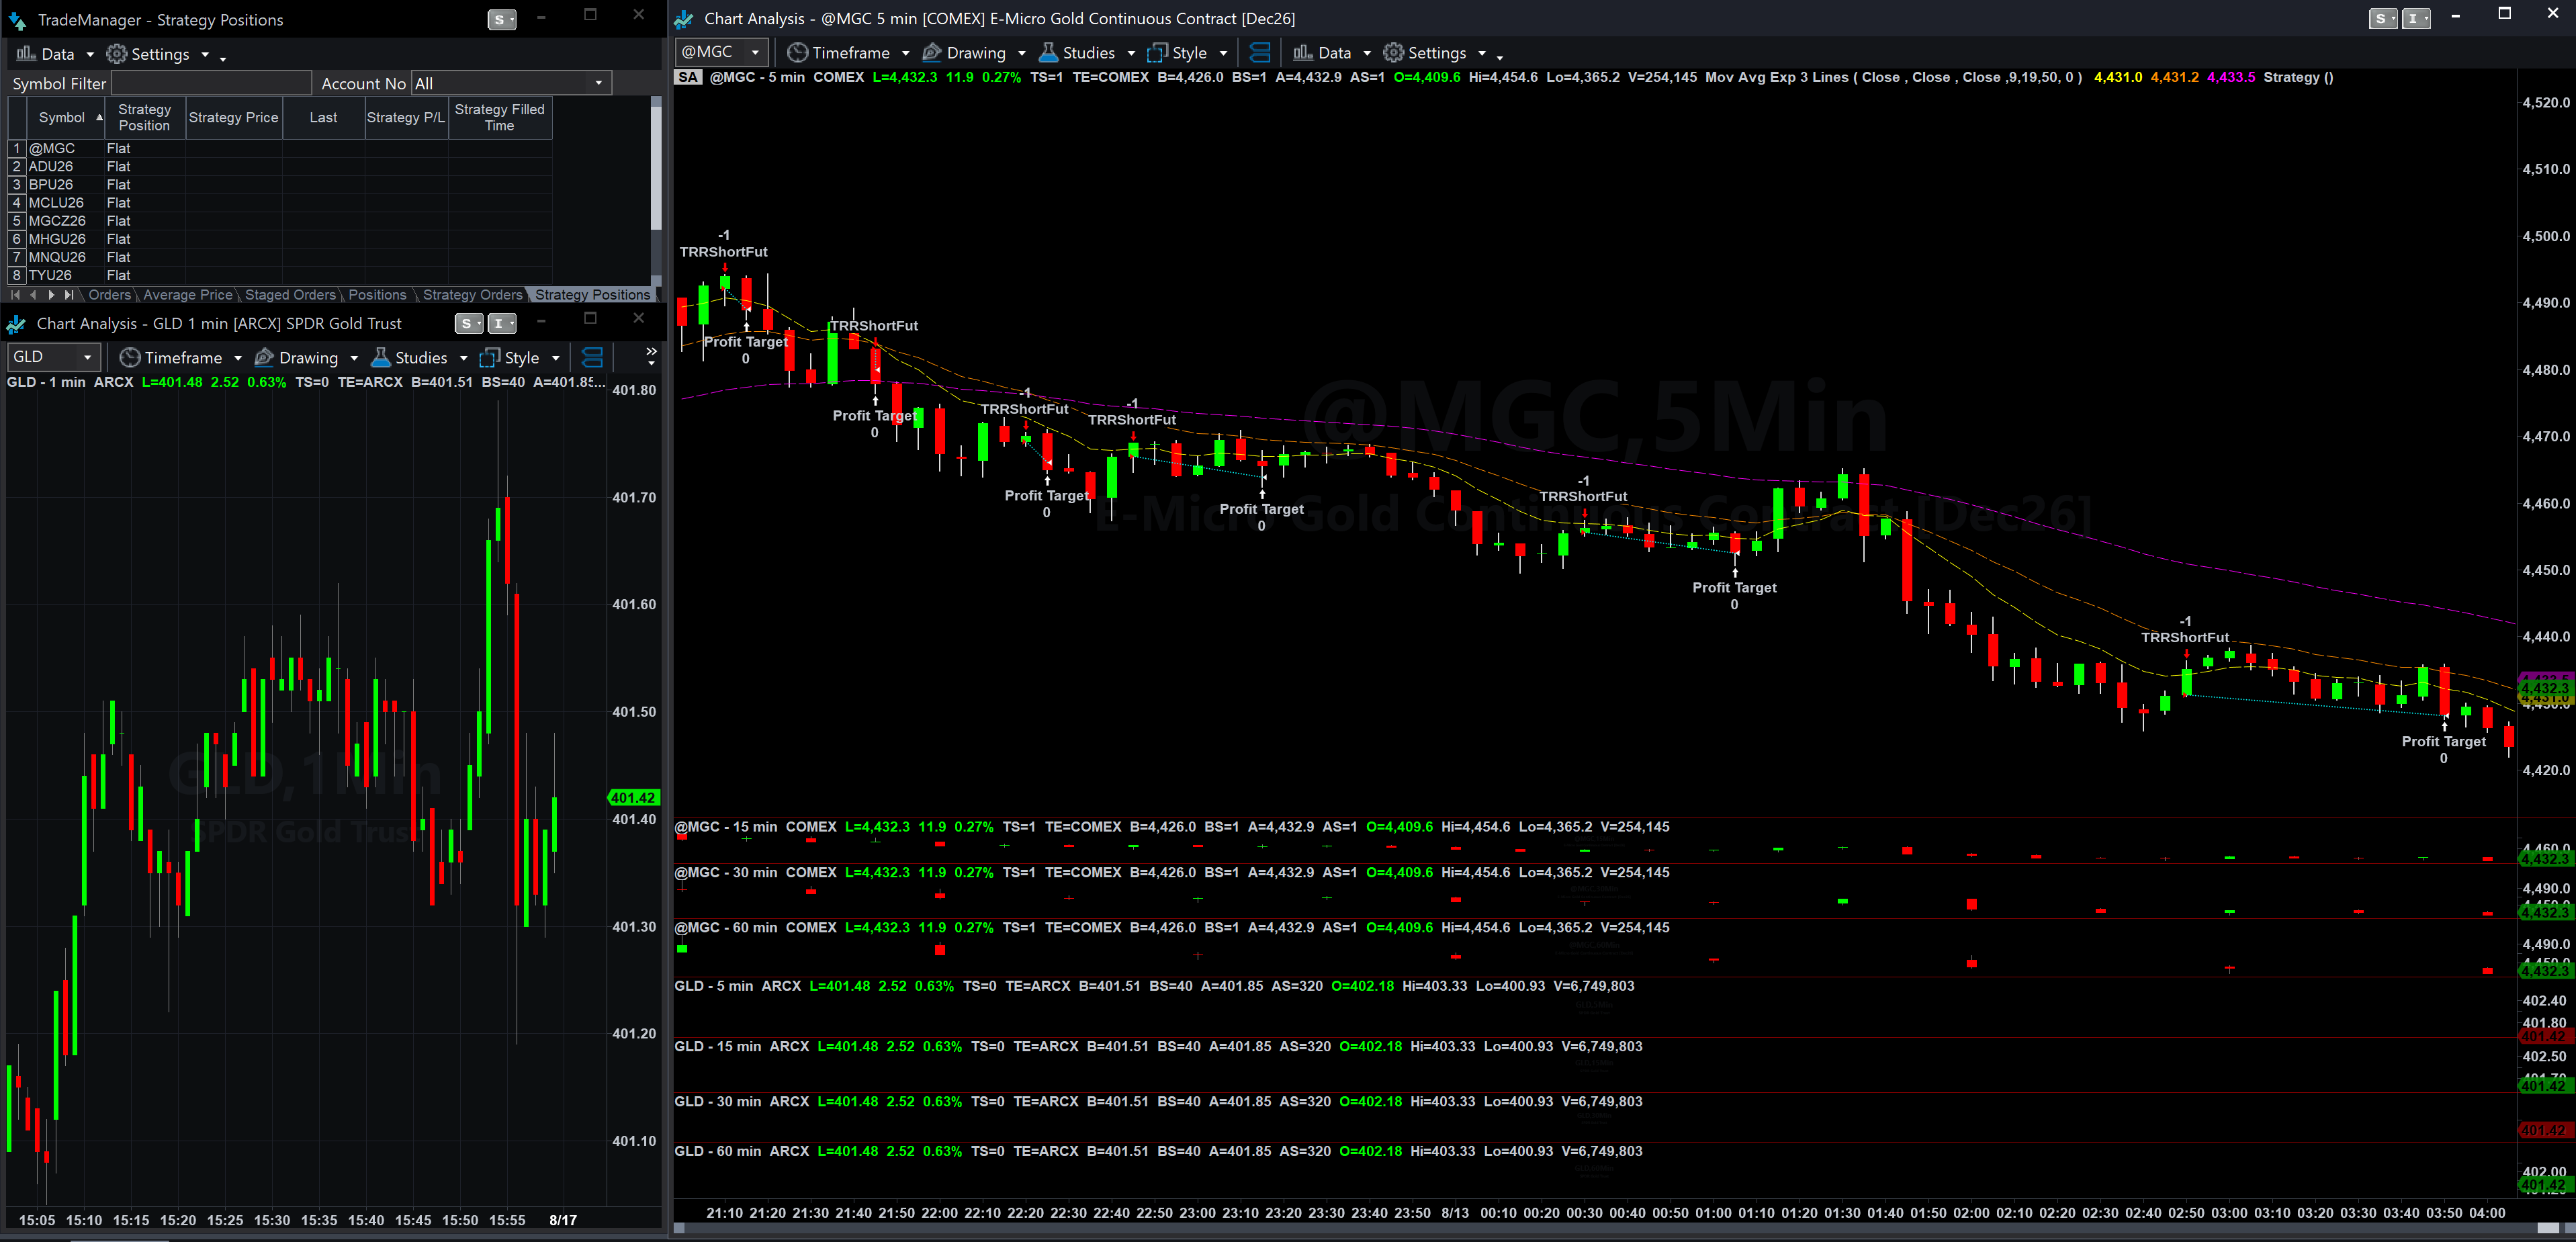Image resolution: width=2576 pixels, height=1242 pixels.
Task: Click the chart icon in @MGC window title bar
Action: tap(684, 19)
